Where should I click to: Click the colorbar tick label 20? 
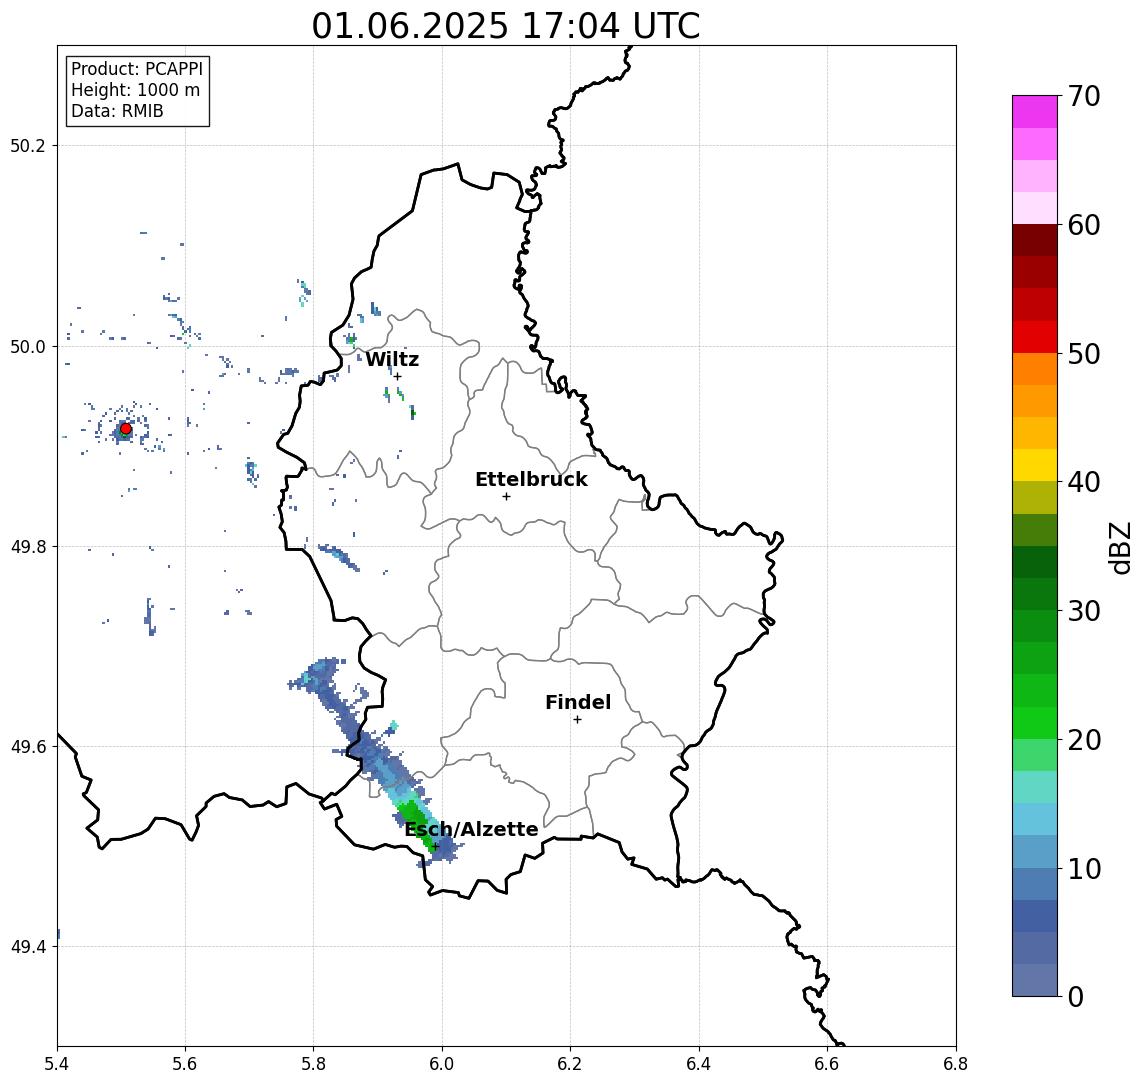[x=1084, y=740]
